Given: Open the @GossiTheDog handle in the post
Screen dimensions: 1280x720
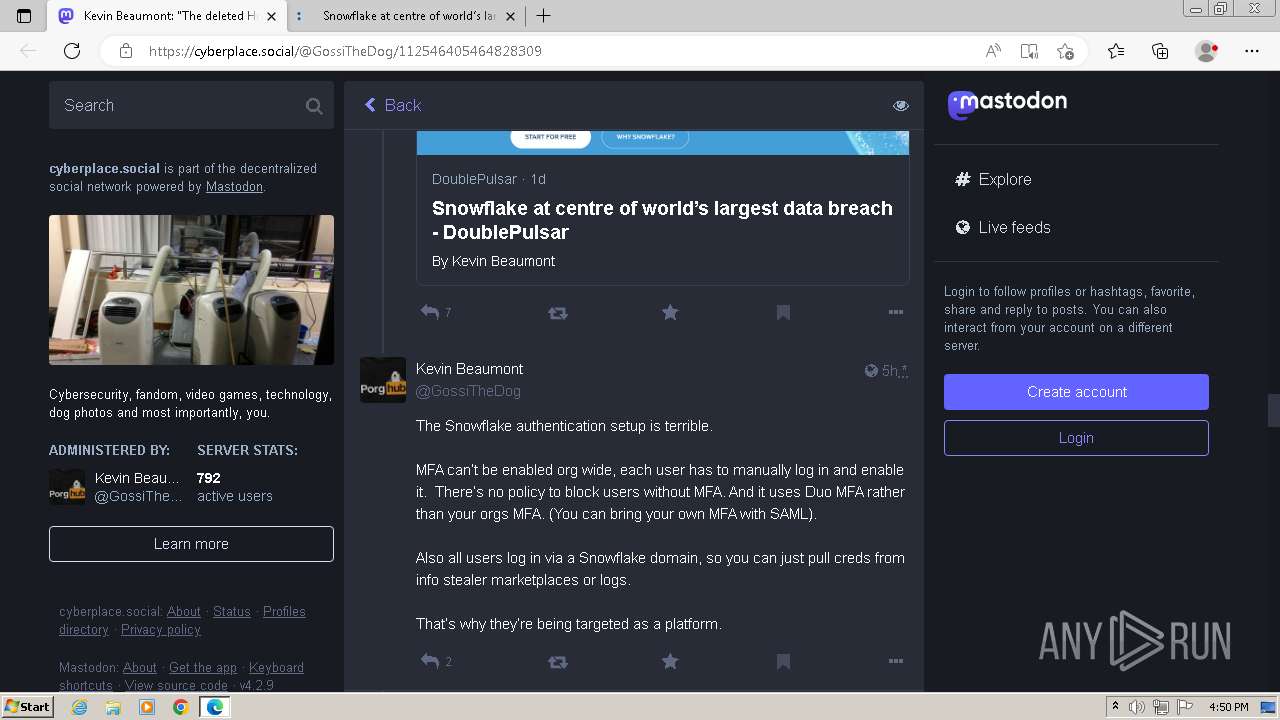Looking at the screenshot, I should [468, 391].
